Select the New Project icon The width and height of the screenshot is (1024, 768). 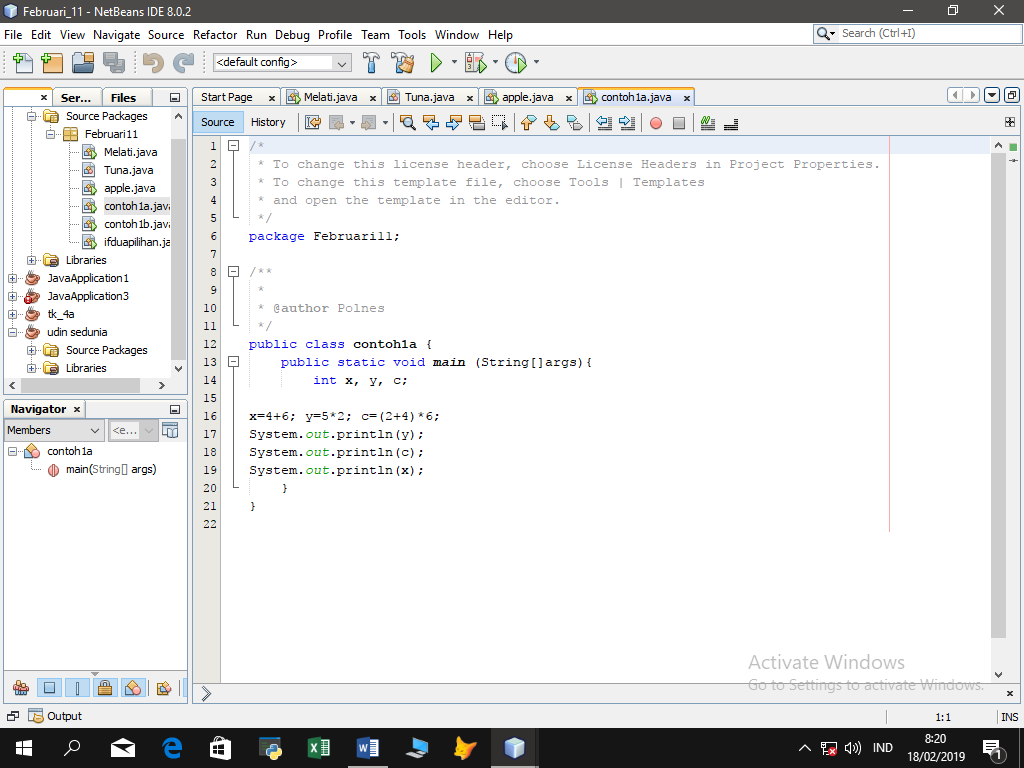[x=51, y=62]
